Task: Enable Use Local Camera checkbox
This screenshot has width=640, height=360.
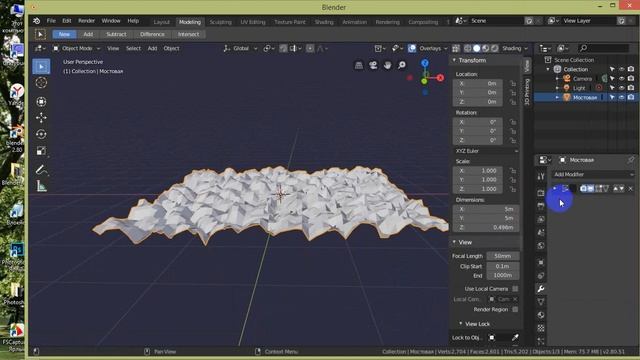Action: tap(515, 289)
